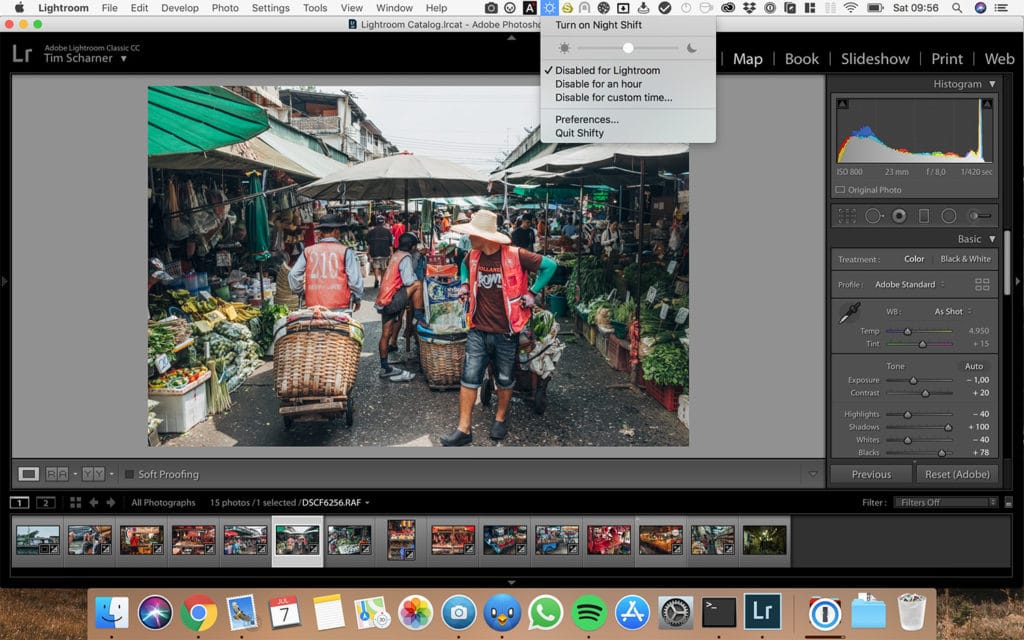Switch to Before/After Top/Bottom view
Viewport: 1024px width, 640px height.
tap(93, 474)
